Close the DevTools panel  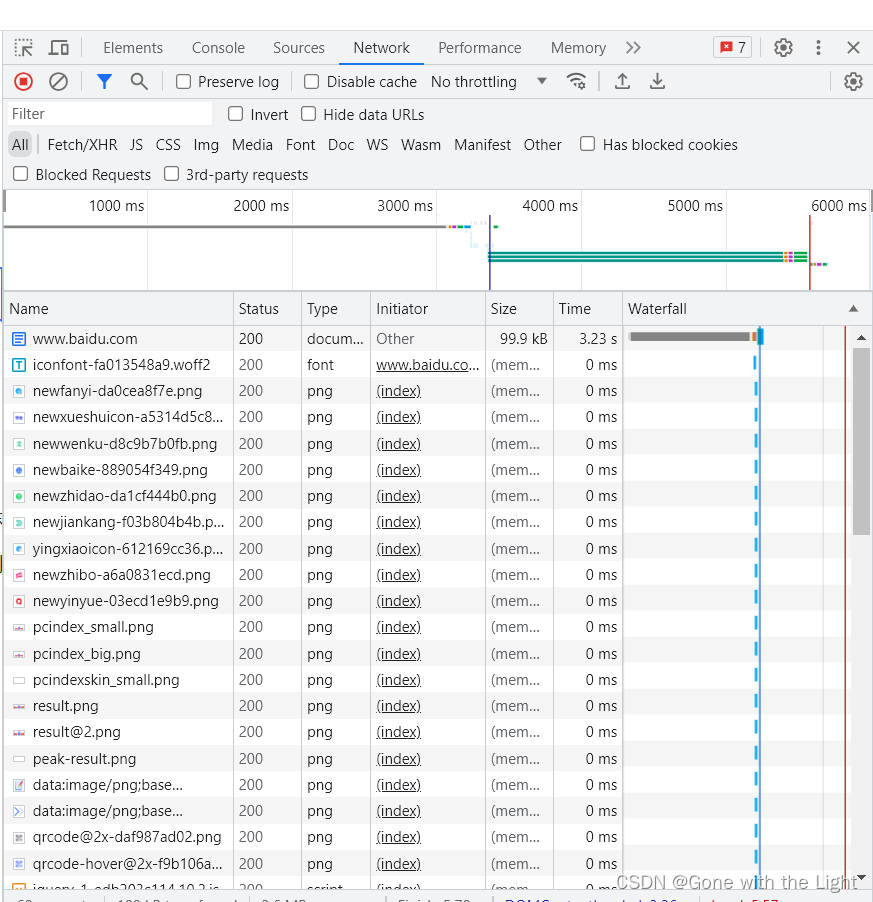pyautogui.click(x=853, y=48)
